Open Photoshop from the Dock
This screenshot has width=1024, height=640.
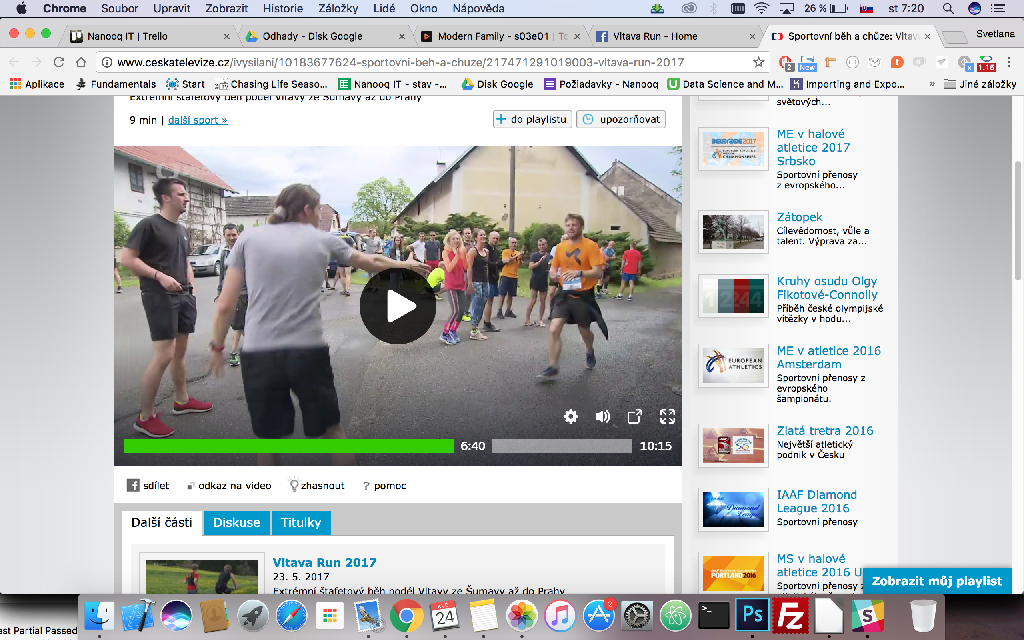pyautogui.click(x=752, y=615)
